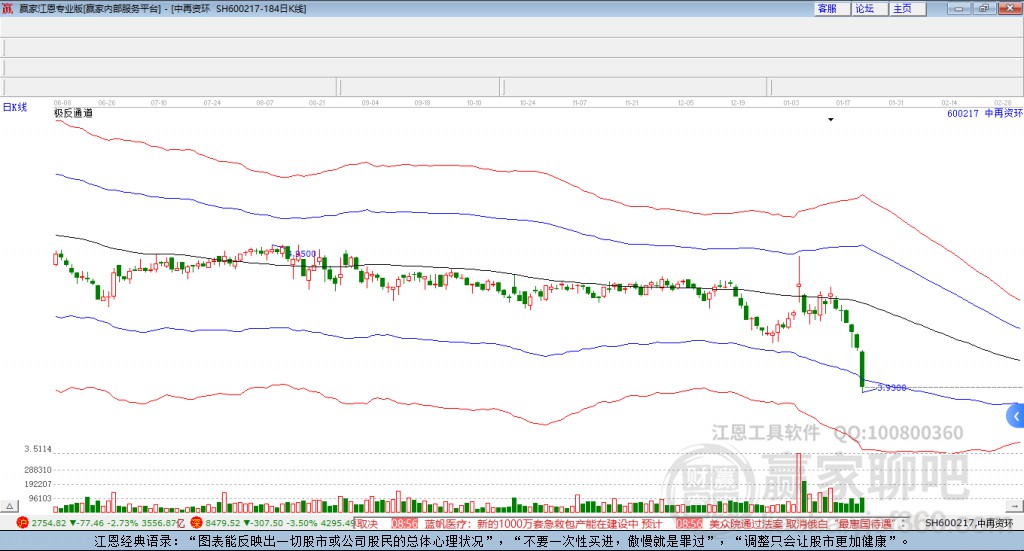The height and width of the screenshot is (551, 1024).
Task: Restore down the application window
Action: click(983, 8)
